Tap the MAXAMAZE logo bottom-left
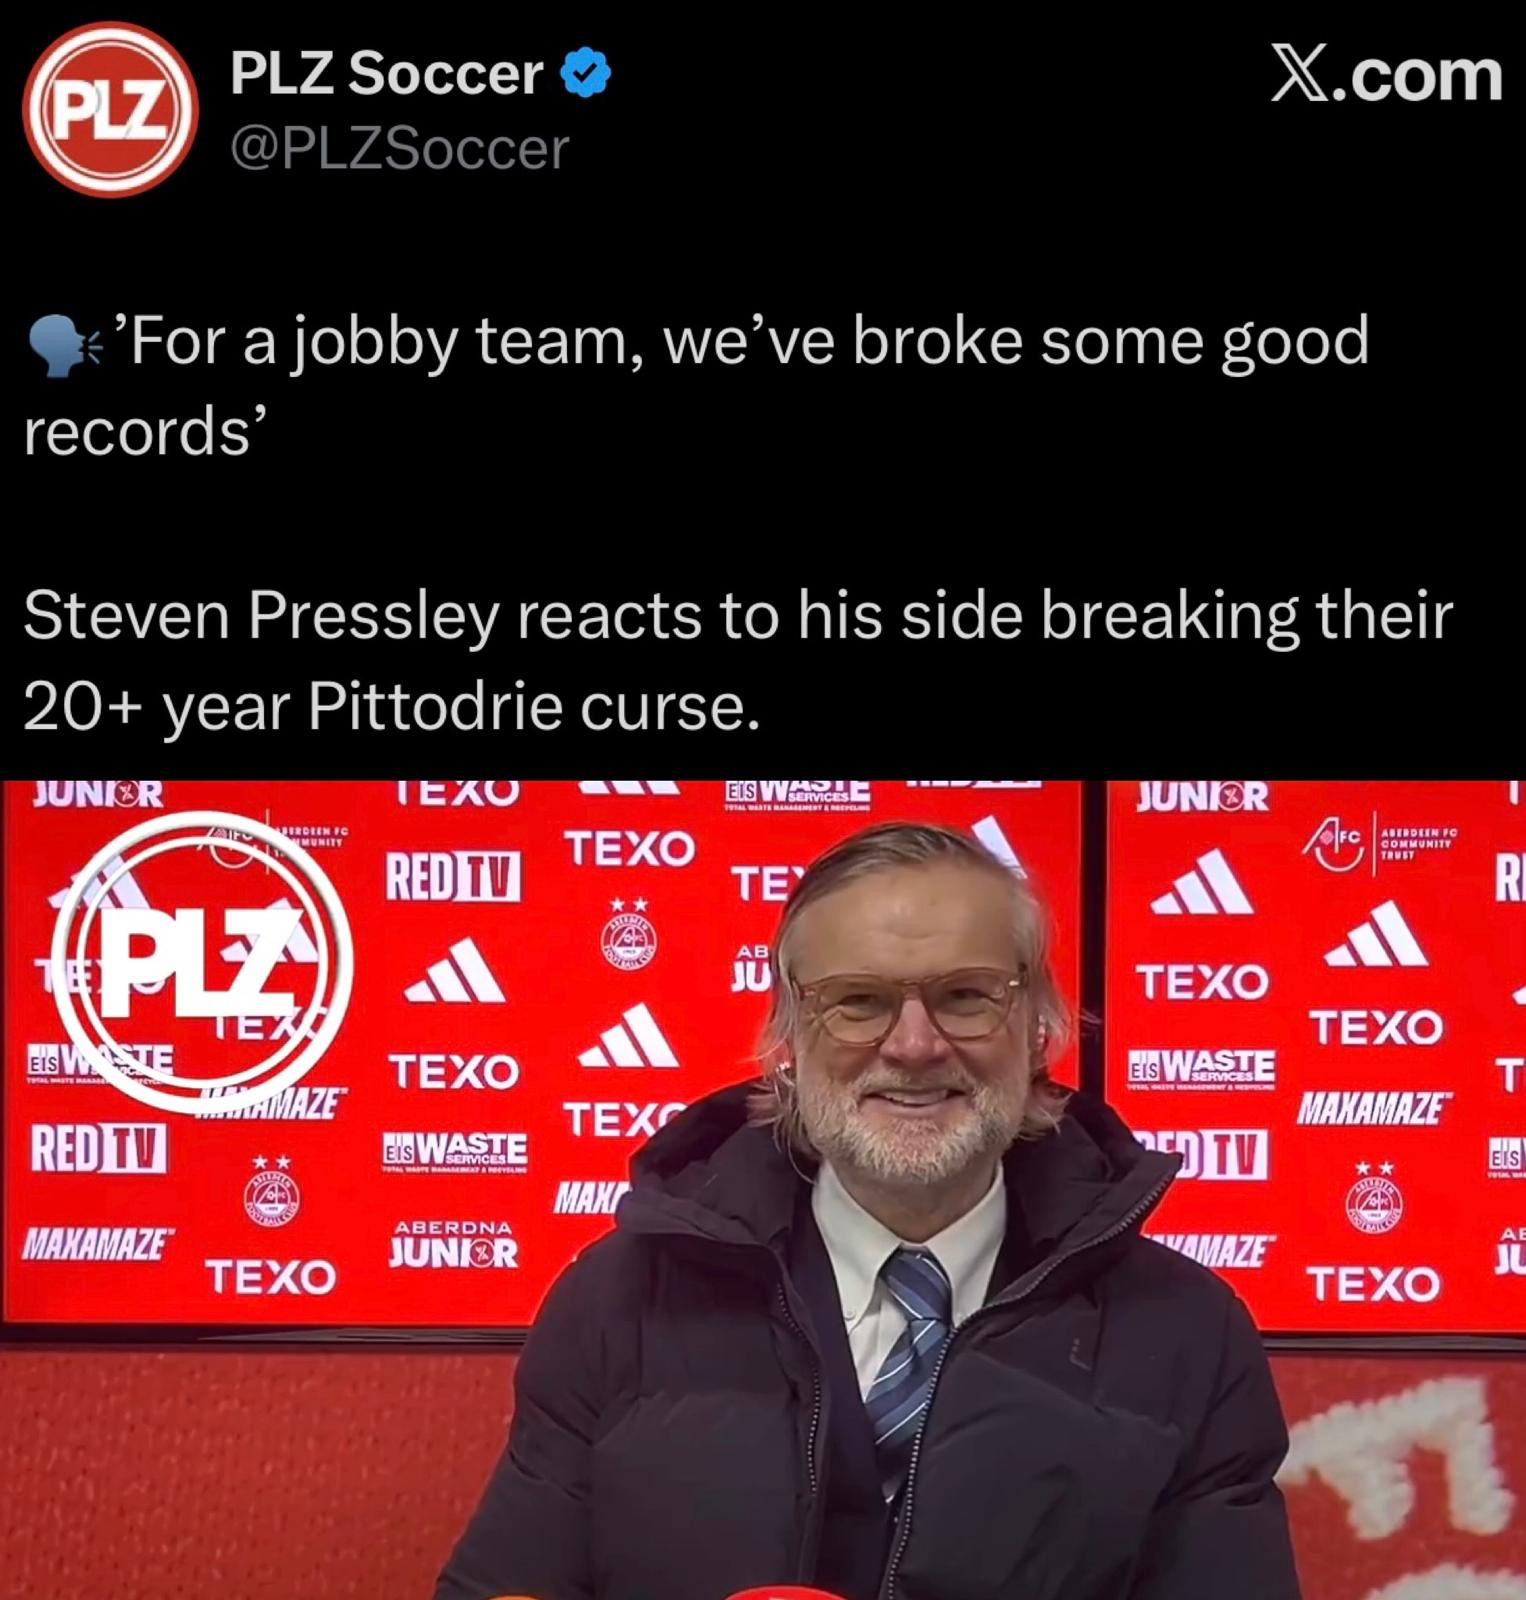The width and height of the screenshot is (1526, 1600). [x=96, y=1244]
